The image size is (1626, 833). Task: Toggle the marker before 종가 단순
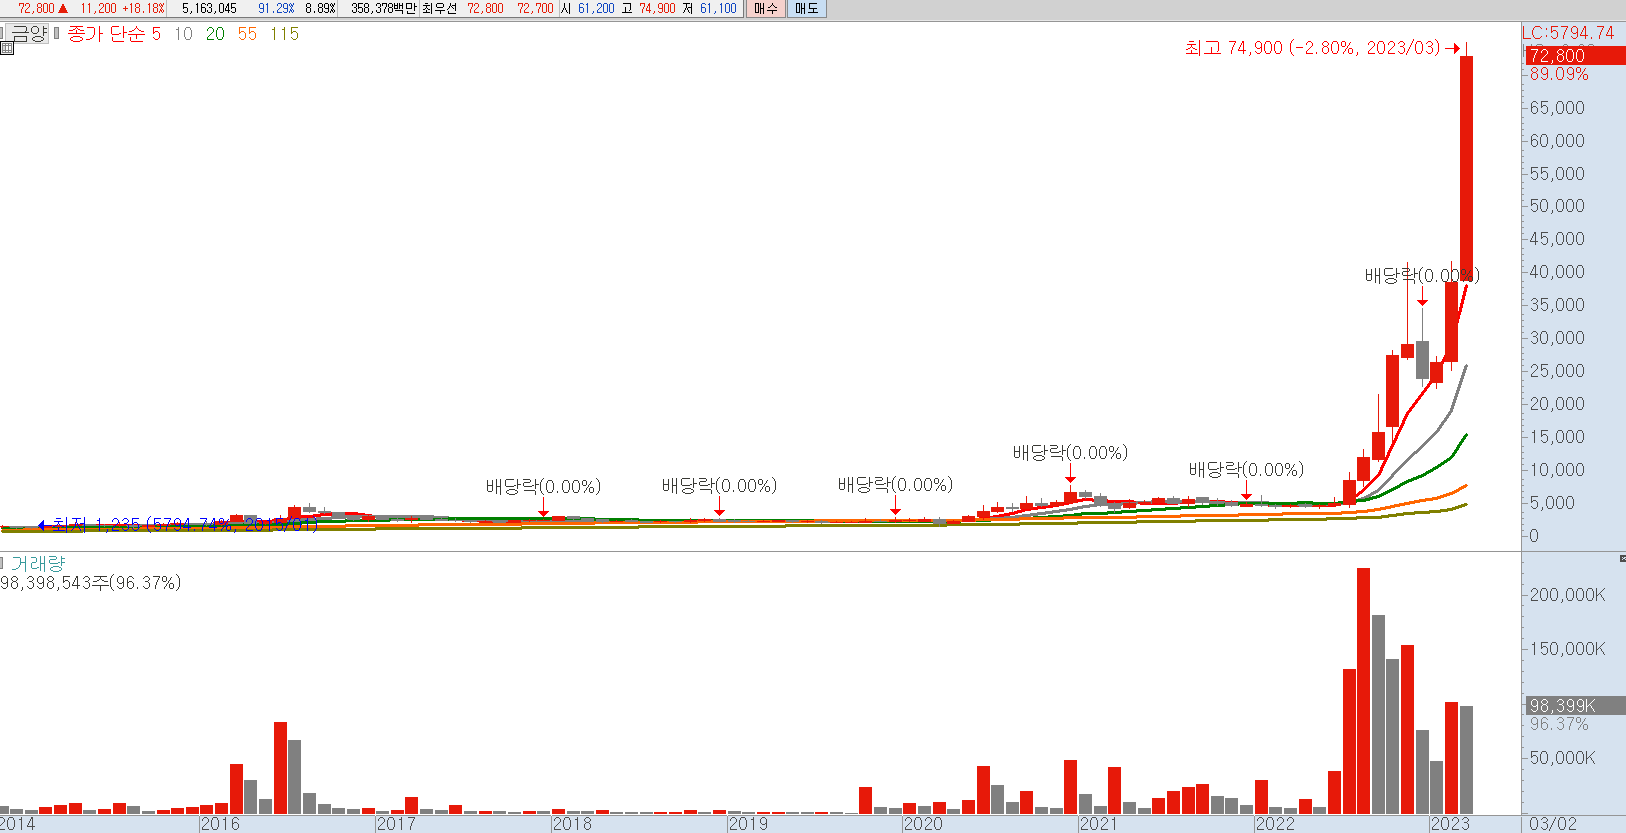(x=57, y=33)
